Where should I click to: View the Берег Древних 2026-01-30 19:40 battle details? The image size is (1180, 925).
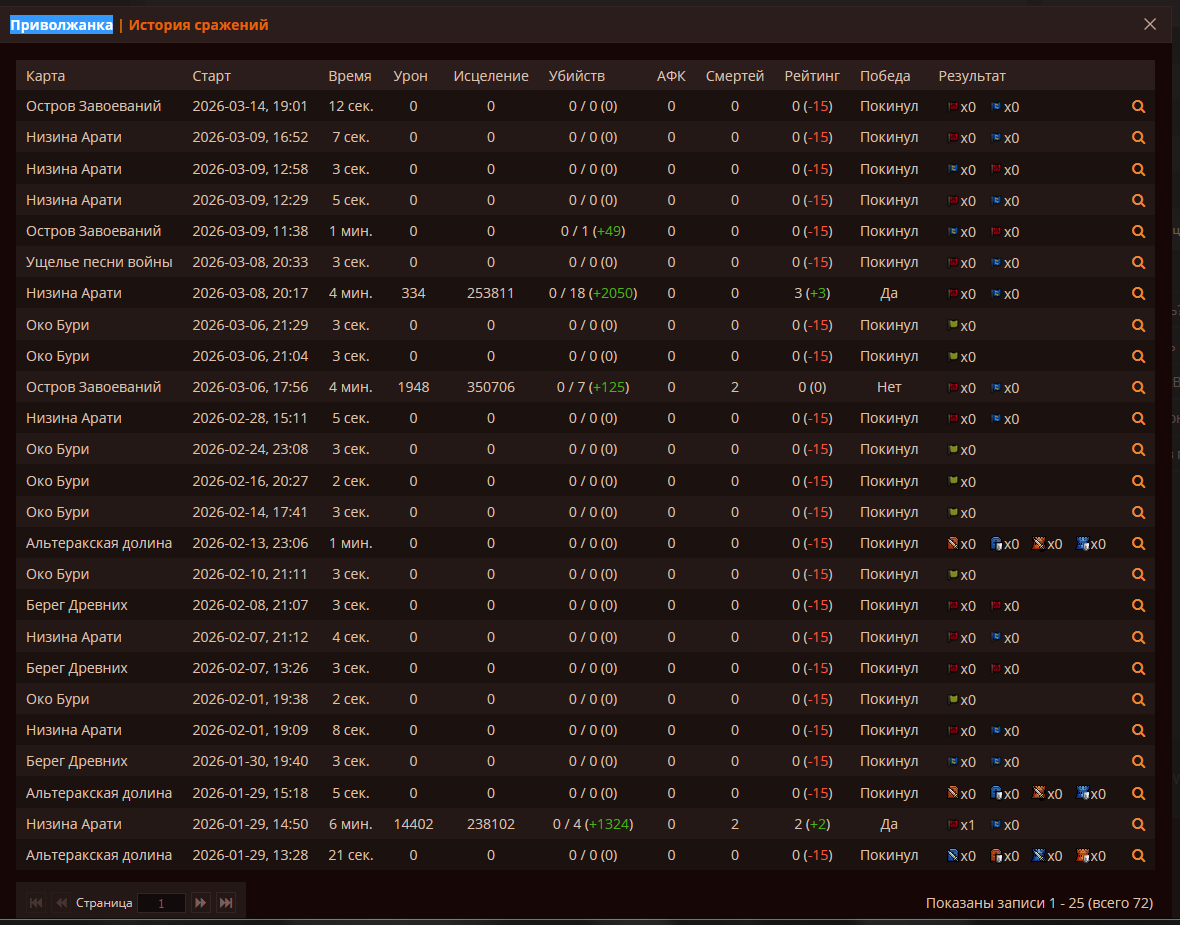click(1138, 762)
